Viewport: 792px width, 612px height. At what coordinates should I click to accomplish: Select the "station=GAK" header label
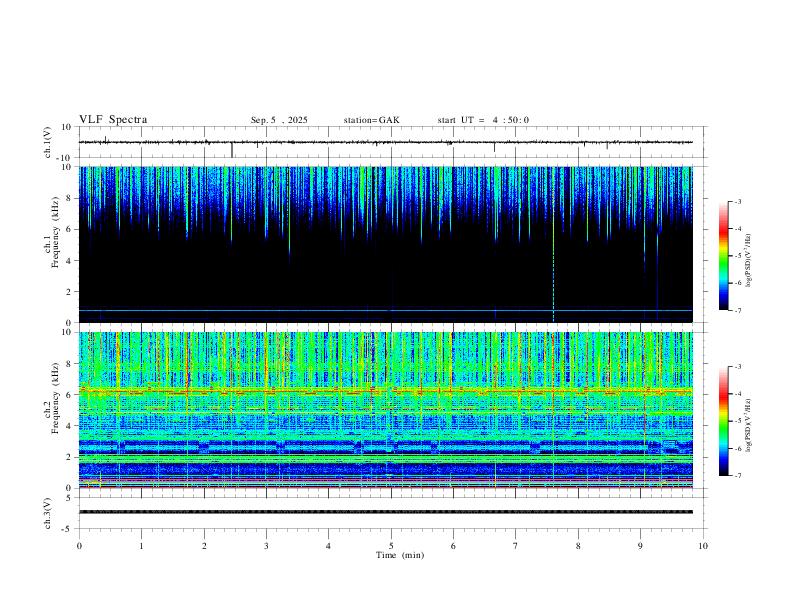[x=371, y=120]
